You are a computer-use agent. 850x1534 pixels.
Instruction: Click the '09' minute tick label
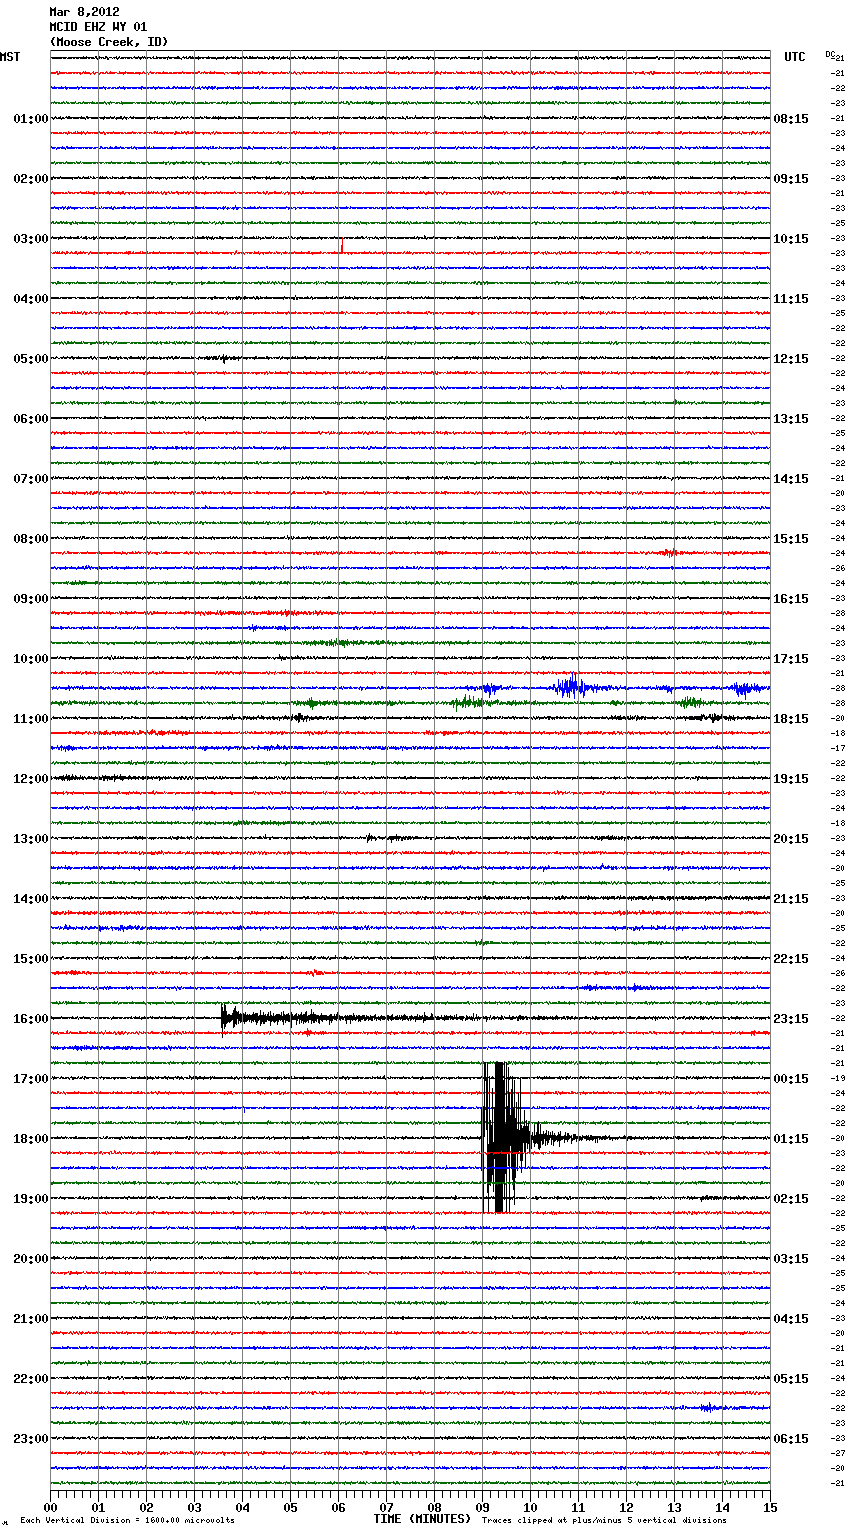coord(482,1507)
